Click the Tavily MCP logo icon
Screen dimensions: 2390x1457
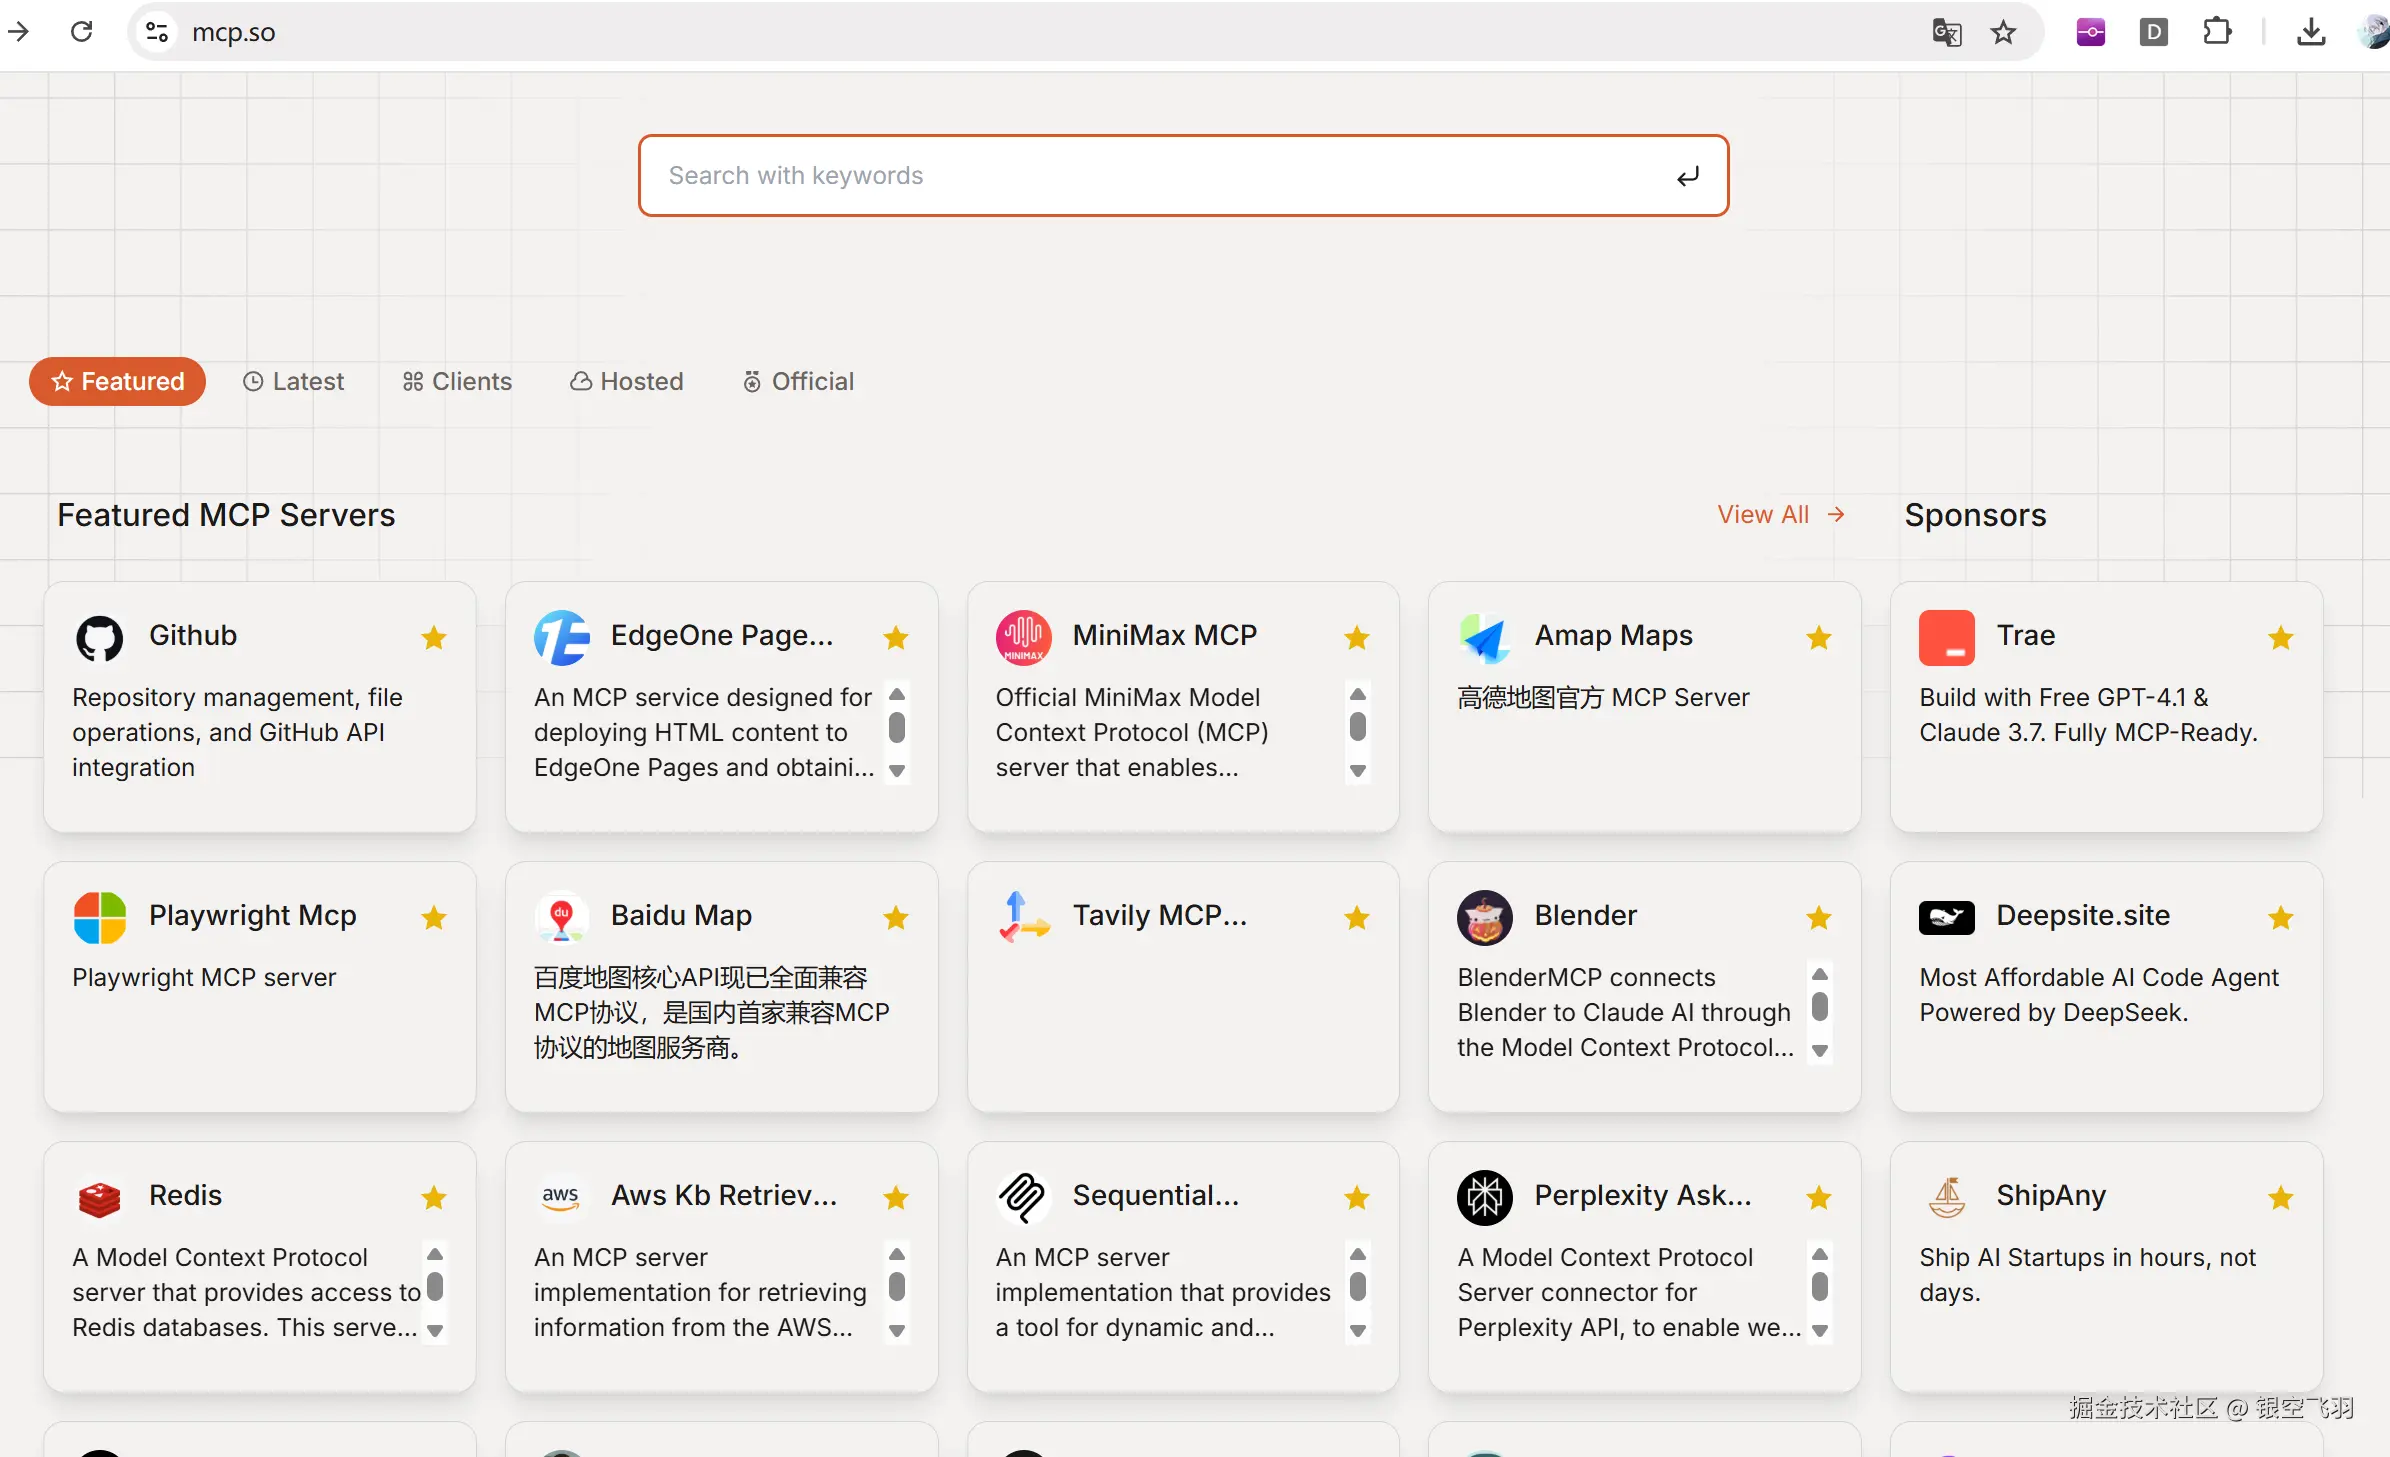(1023, 918)
